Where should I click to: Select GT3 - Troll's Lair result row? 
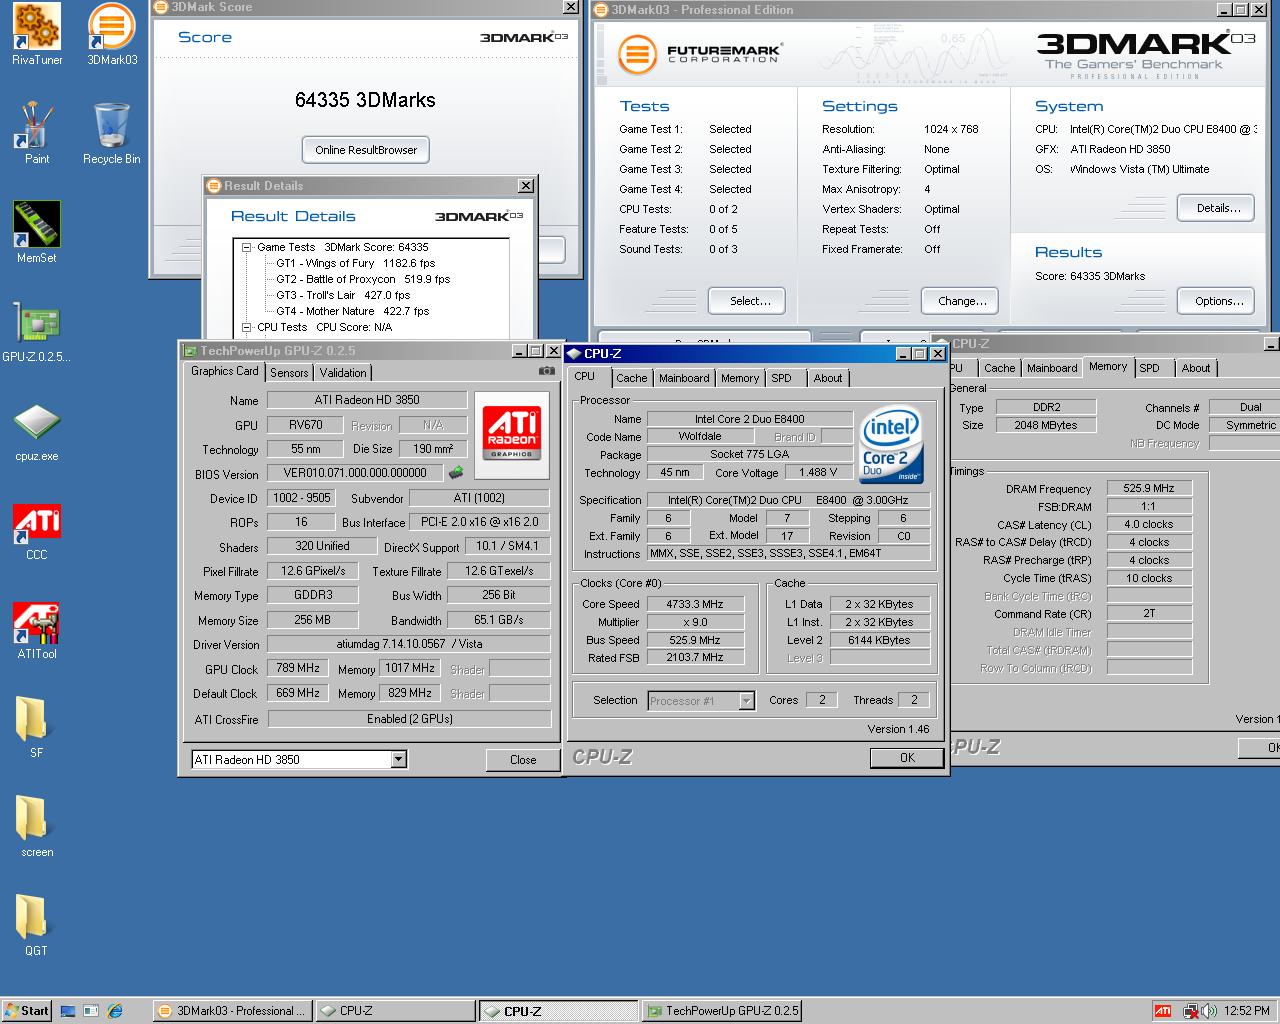coord(343,295)
